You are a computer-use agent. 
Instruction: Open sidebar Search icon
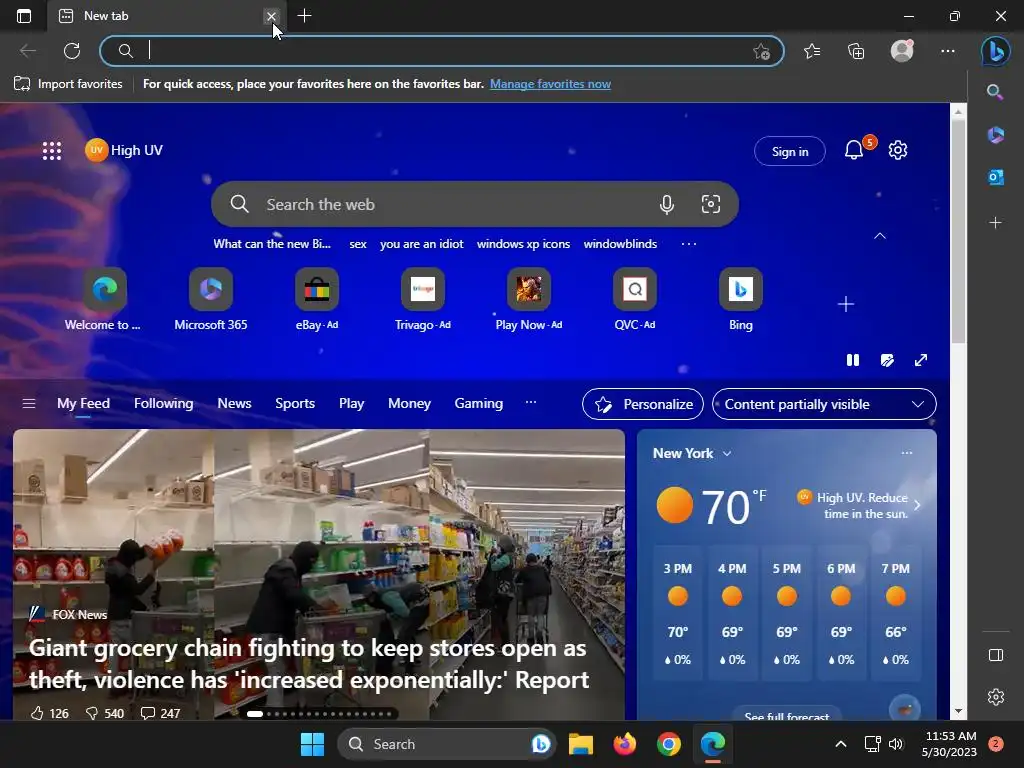995,92
